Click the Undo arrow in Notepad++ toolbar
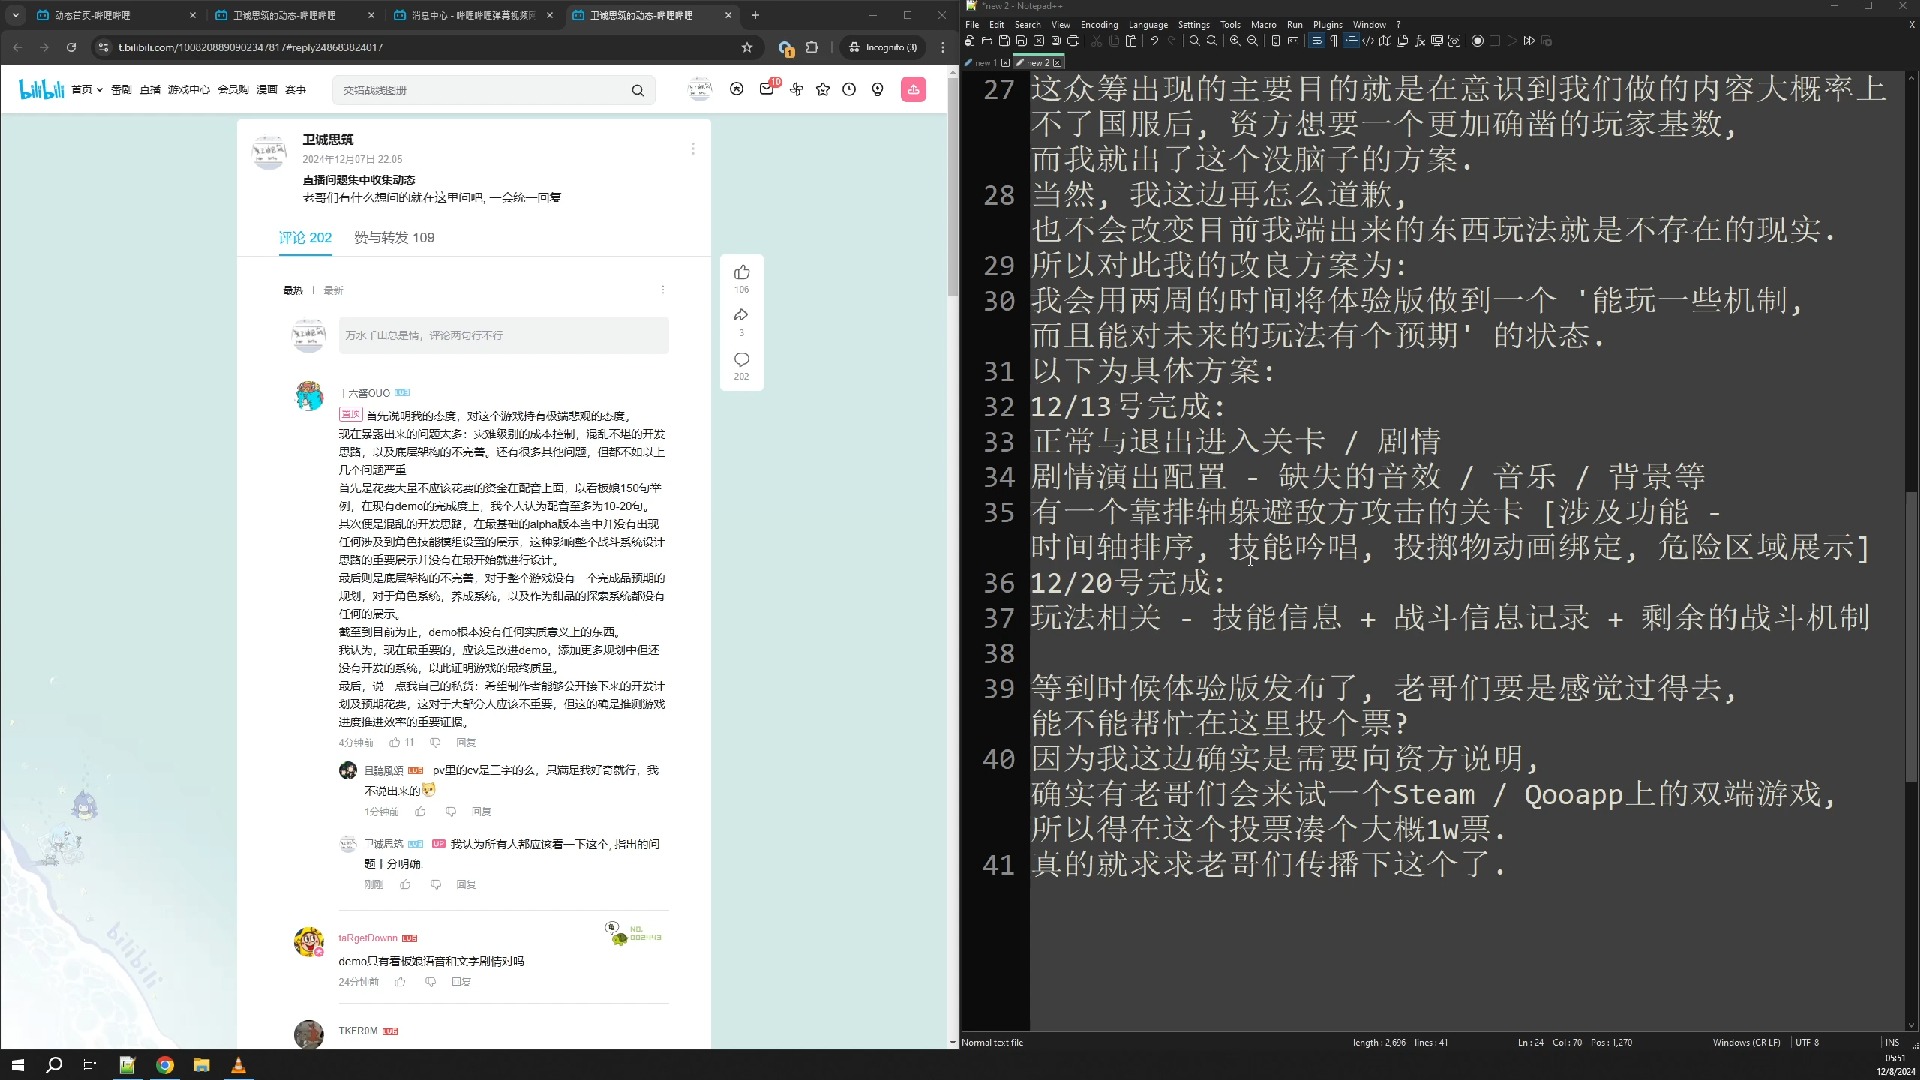Image resolution: width=1920 pixels, height=1080 pixels. click(x=1155, y=41)
